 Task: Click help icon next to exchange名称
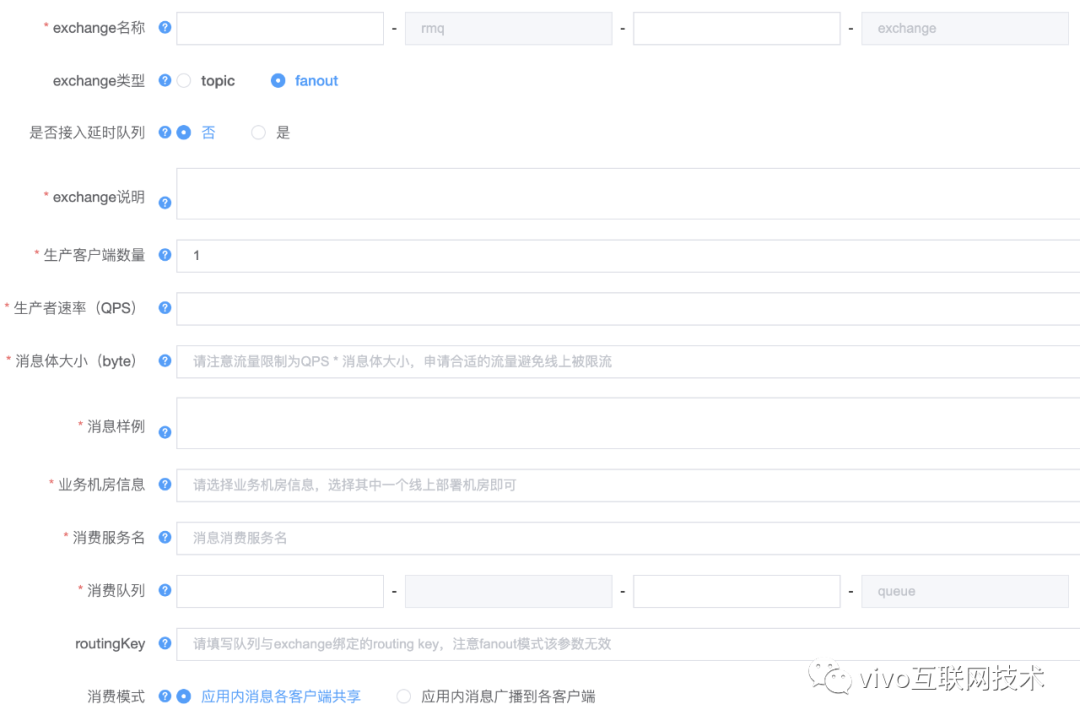165,28
